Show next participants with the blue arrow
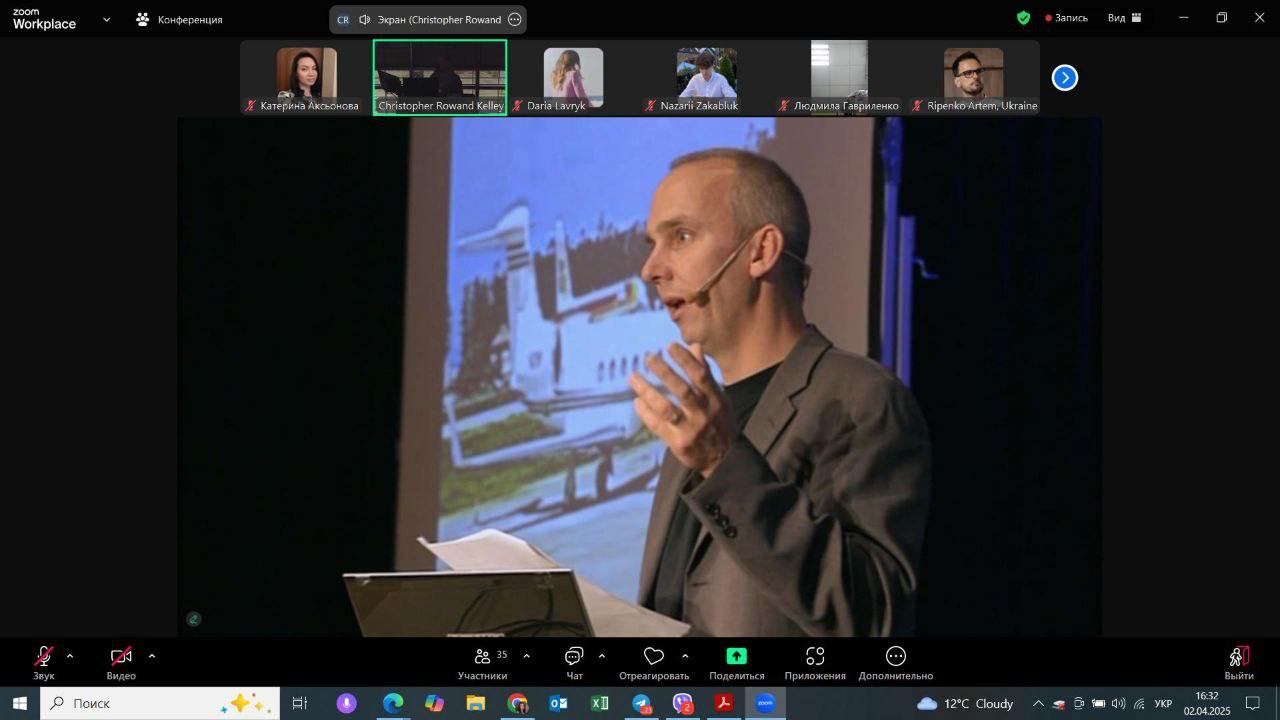 click(x=1065, y=78)
